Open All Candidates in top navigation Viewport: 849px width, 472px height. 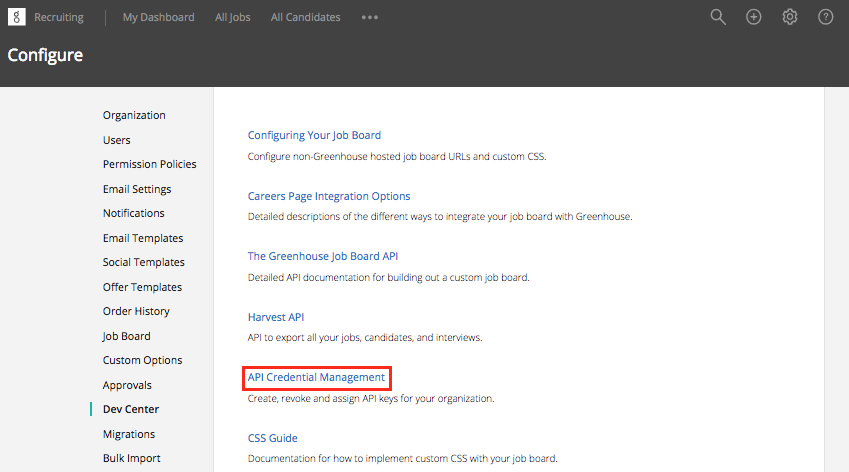point(305,17)
